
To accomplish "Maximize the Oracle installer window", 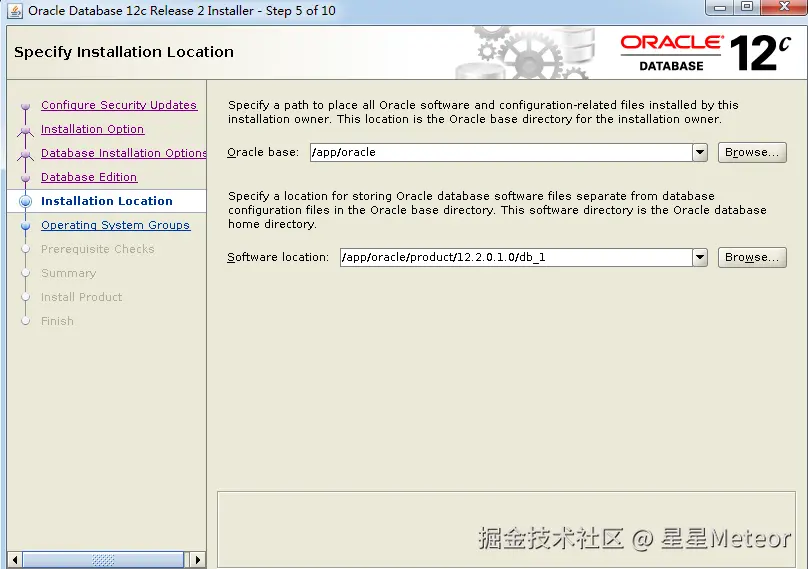I will (x=747, y=7).
